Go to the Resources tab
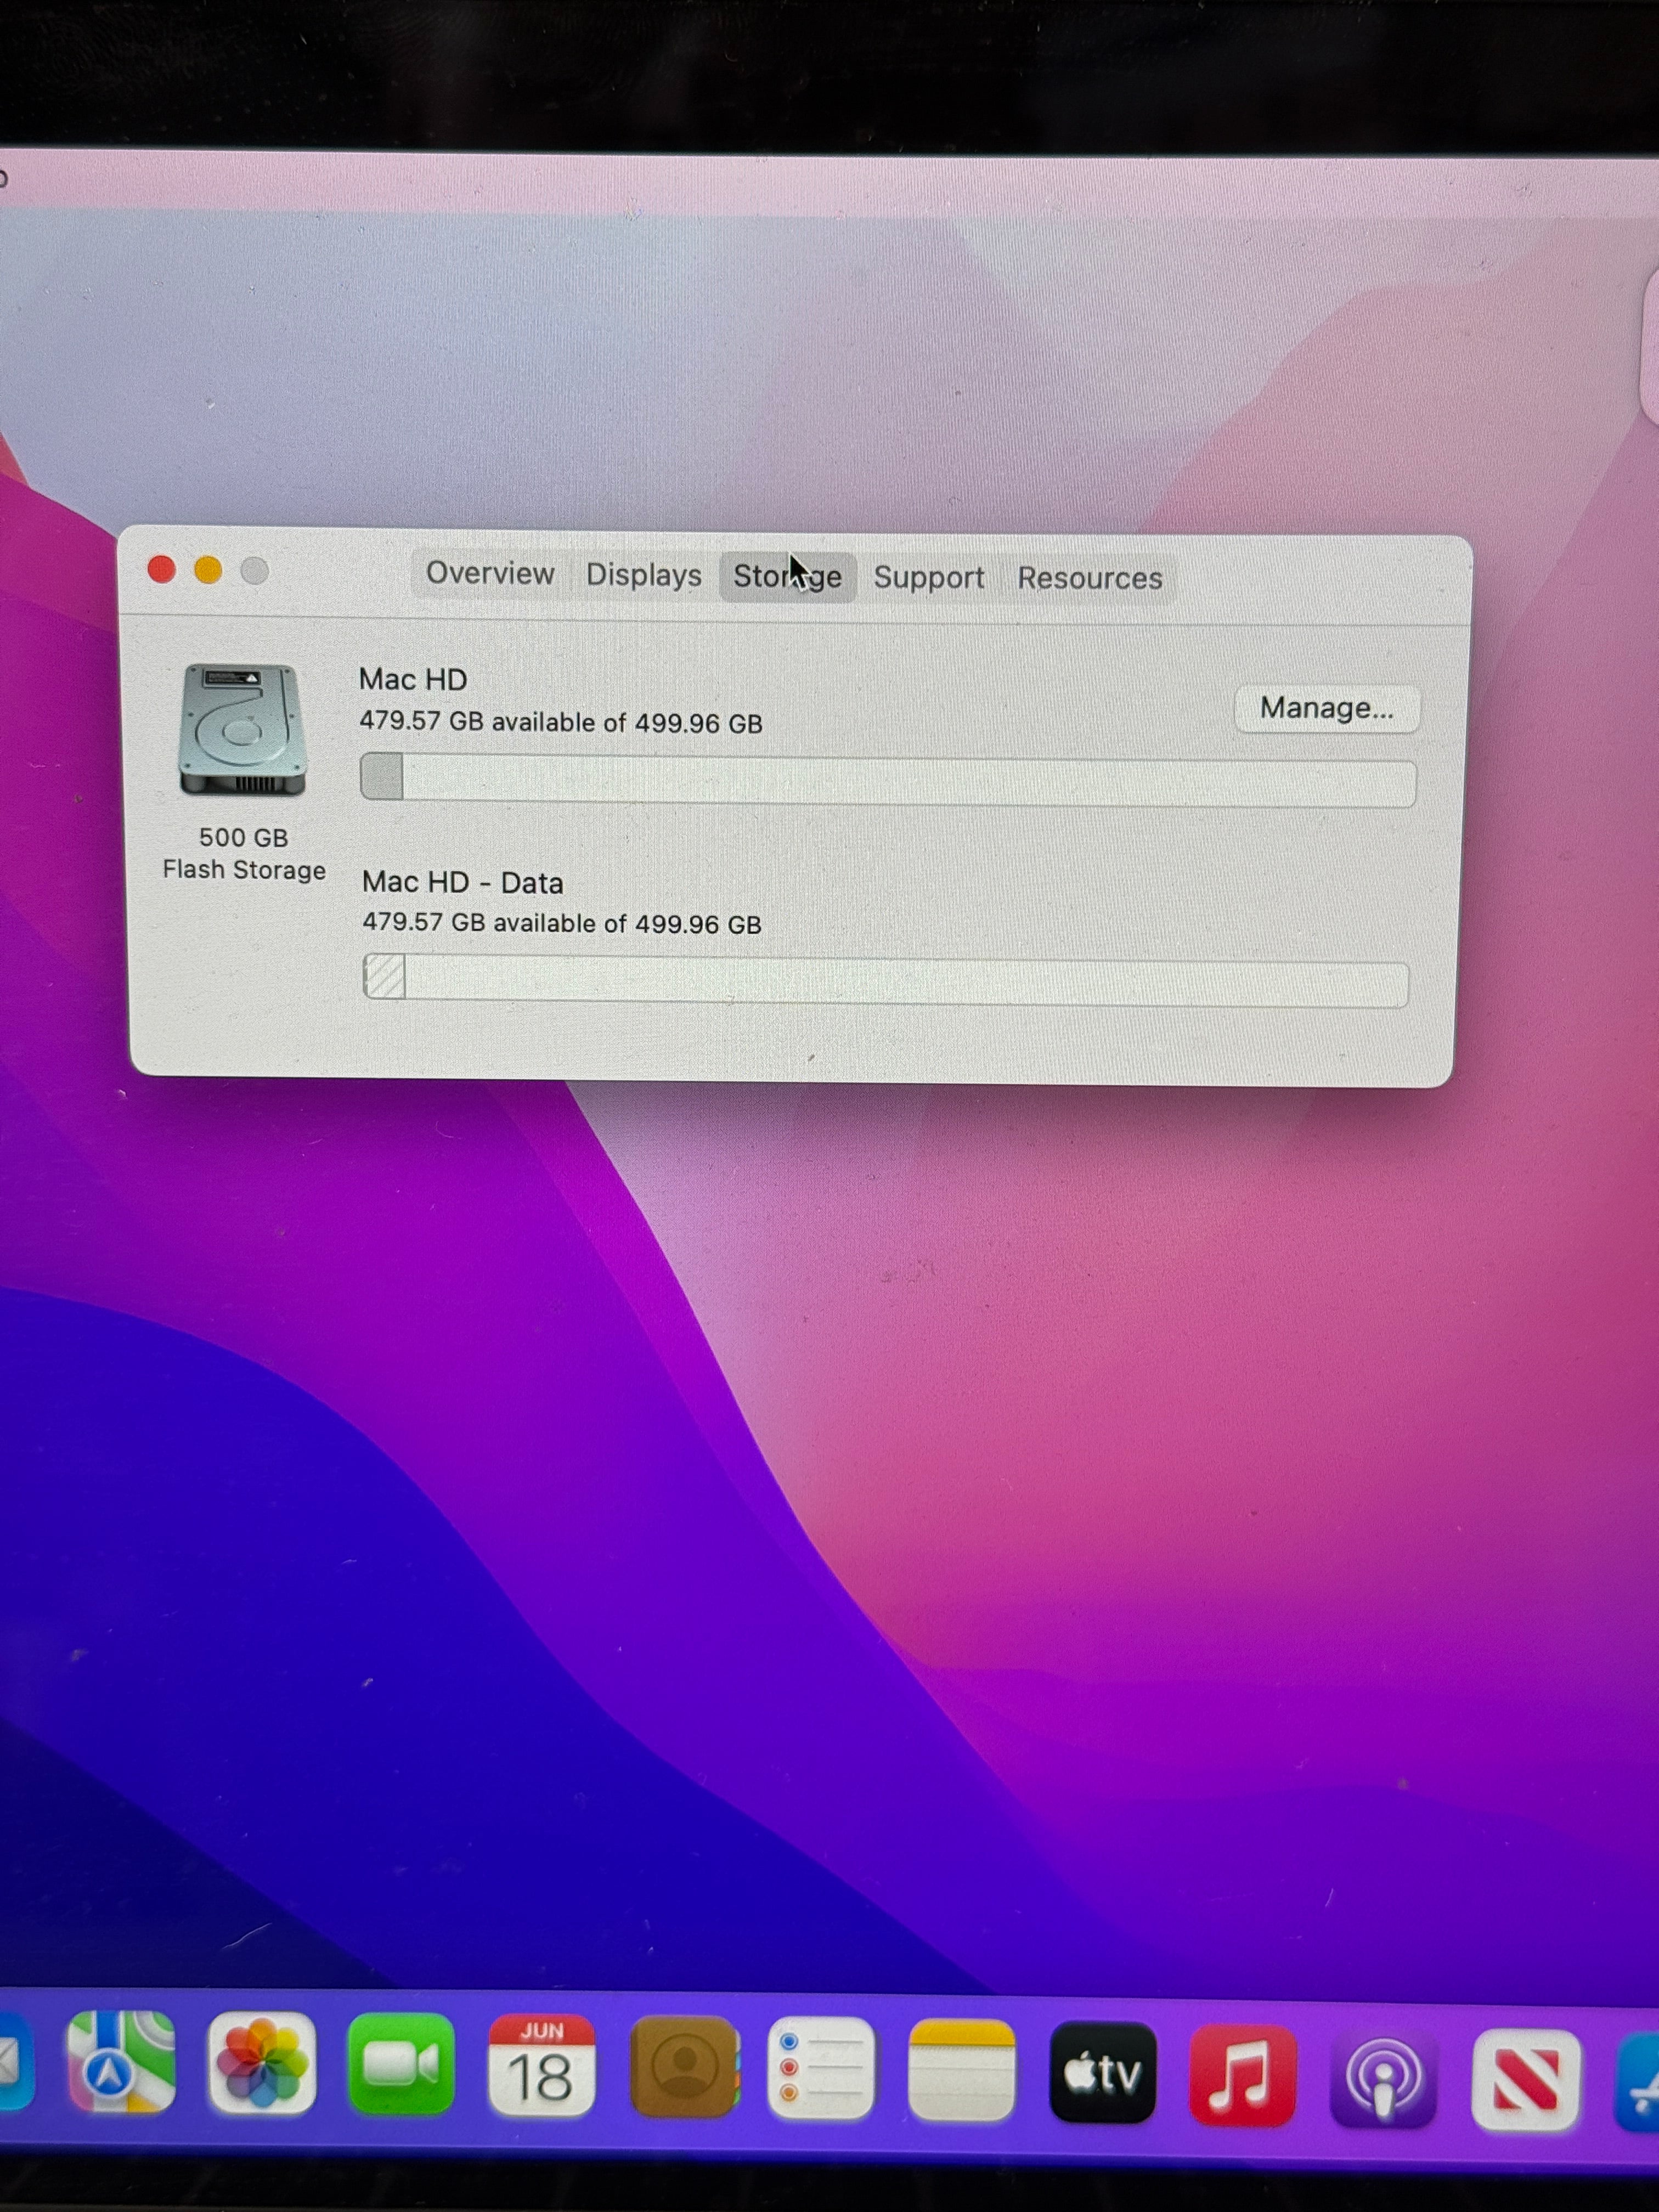This screenshot has width=1659, height=2212. [1090, 579]
